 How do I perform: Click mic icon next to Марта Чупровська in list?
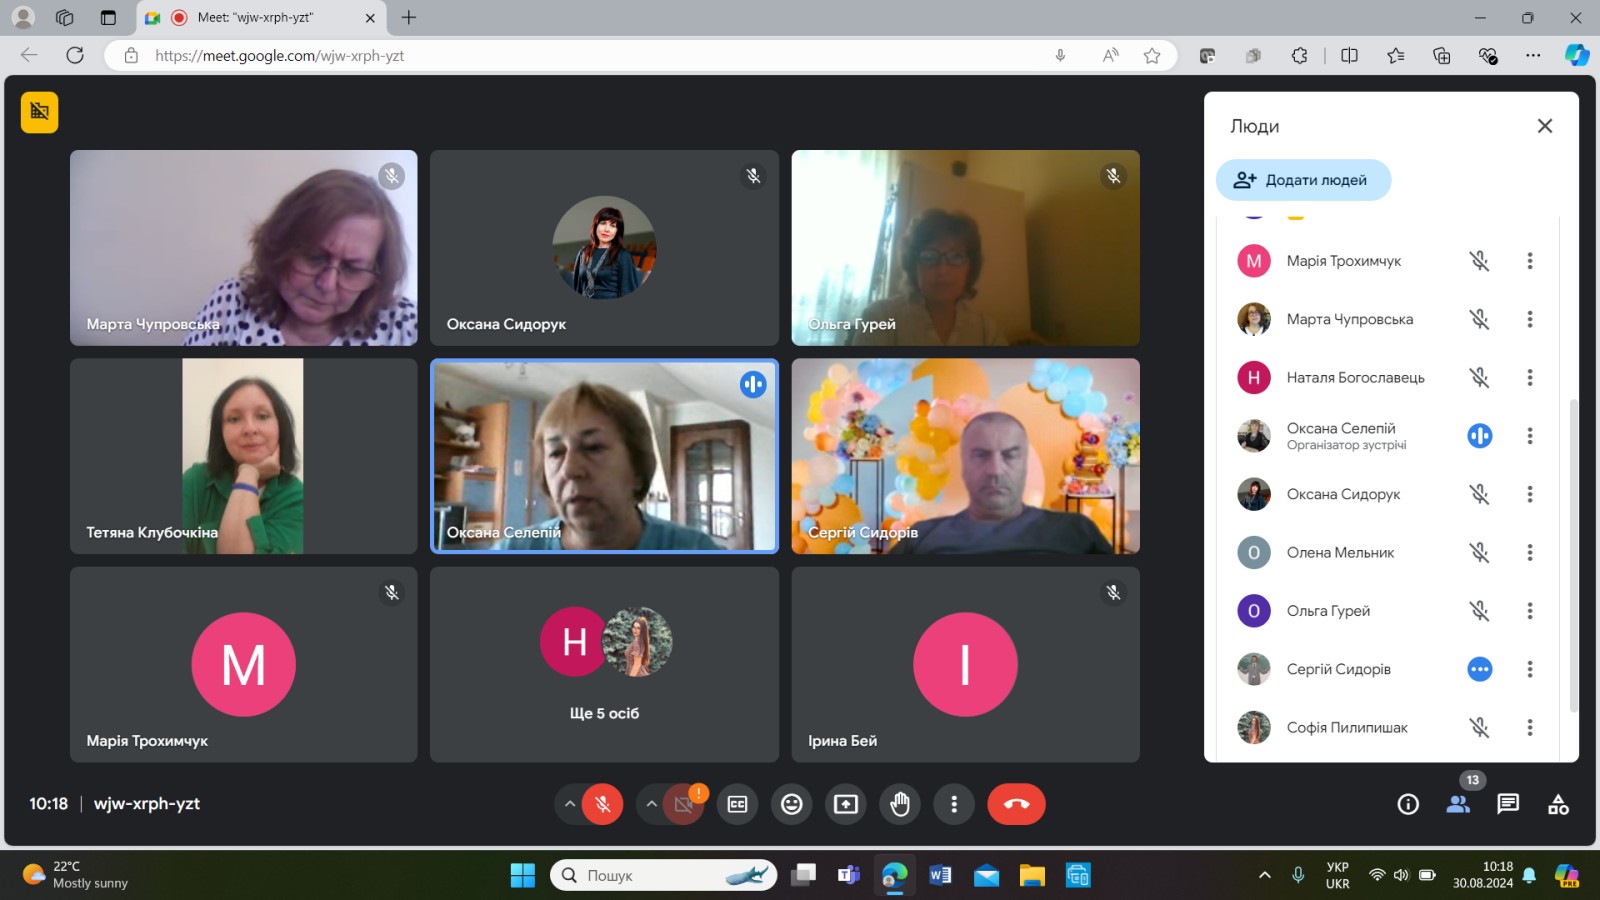[x=1479, y=319]
